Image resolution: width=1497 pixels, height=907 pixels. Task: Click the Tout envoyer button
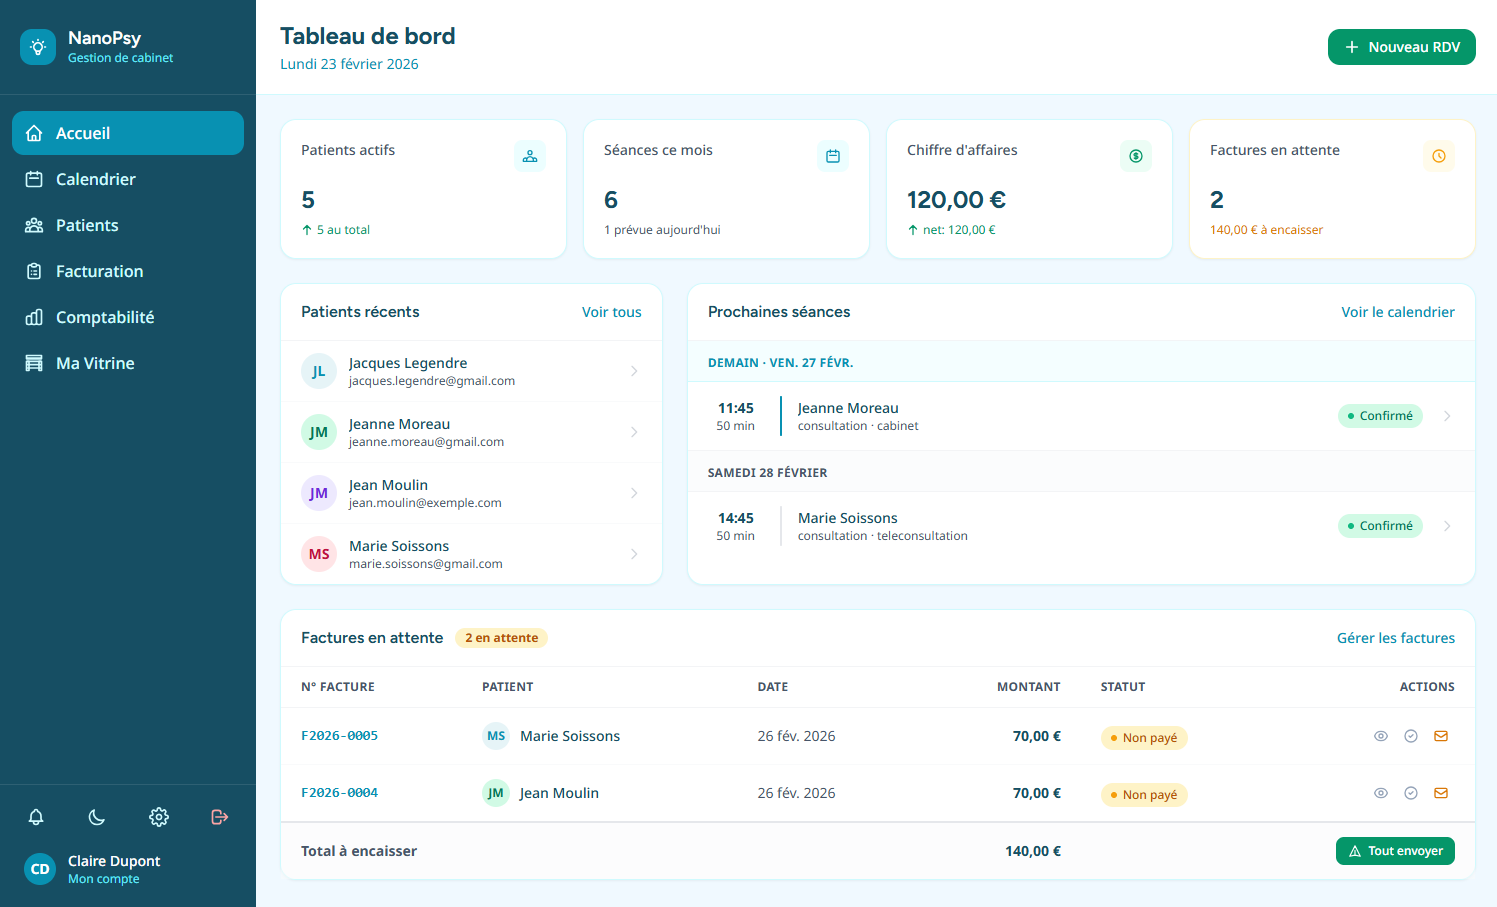(1395, 851)
